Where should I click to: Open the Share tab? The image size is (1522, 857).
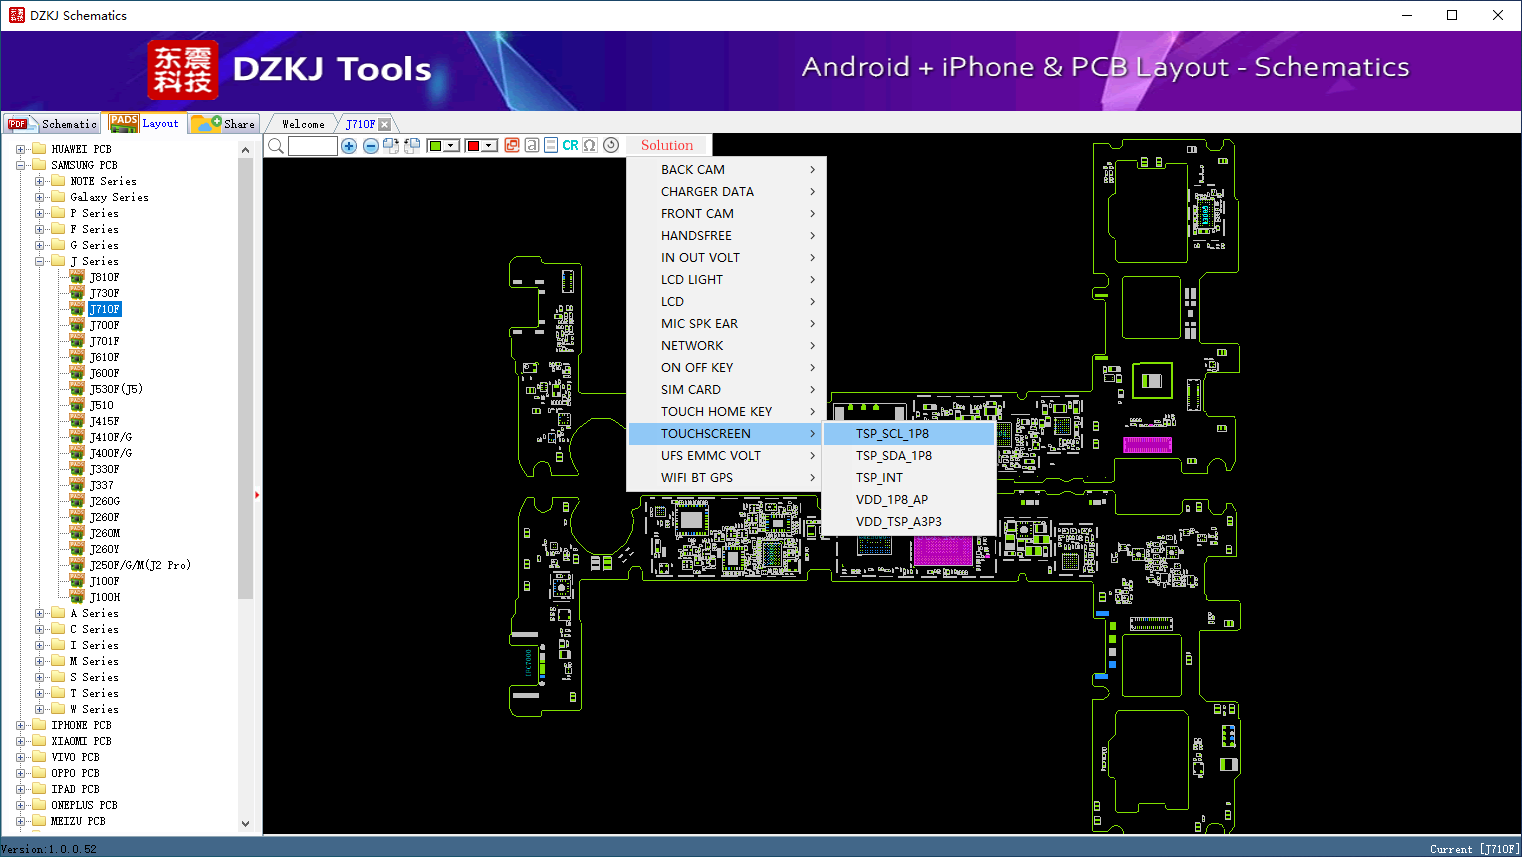(224, 124)
